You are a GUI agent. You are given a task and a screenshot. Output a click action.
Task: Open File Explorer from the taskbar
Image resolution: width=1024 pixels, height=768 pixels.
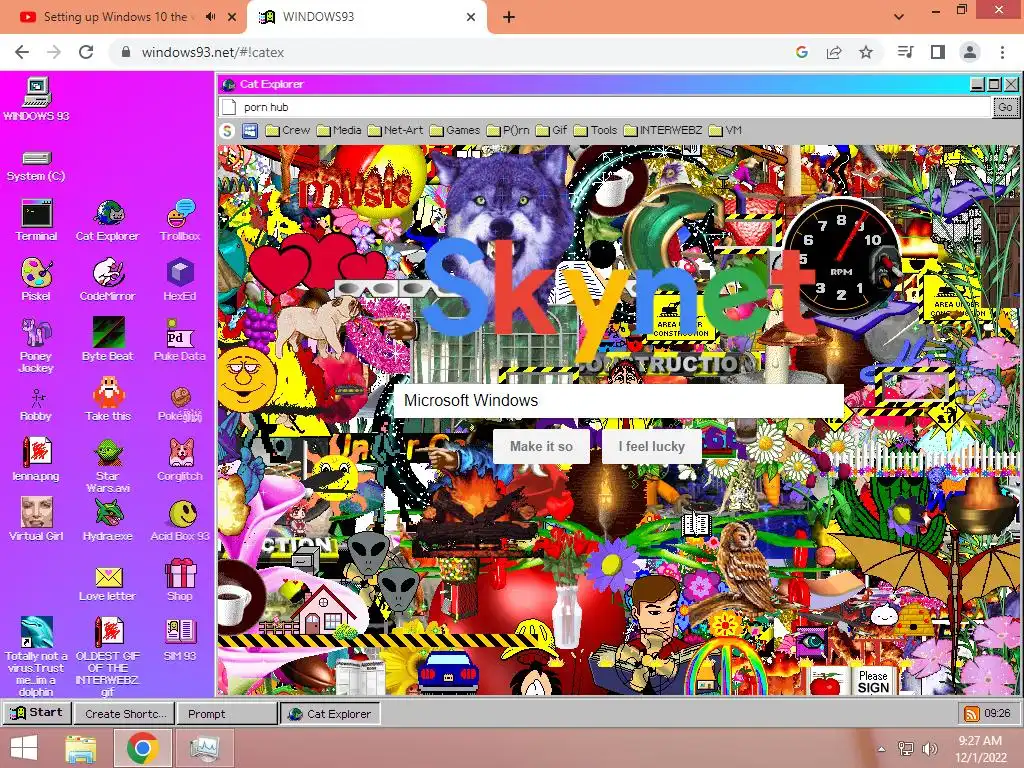pyautogui.click(x=80, y=748)
